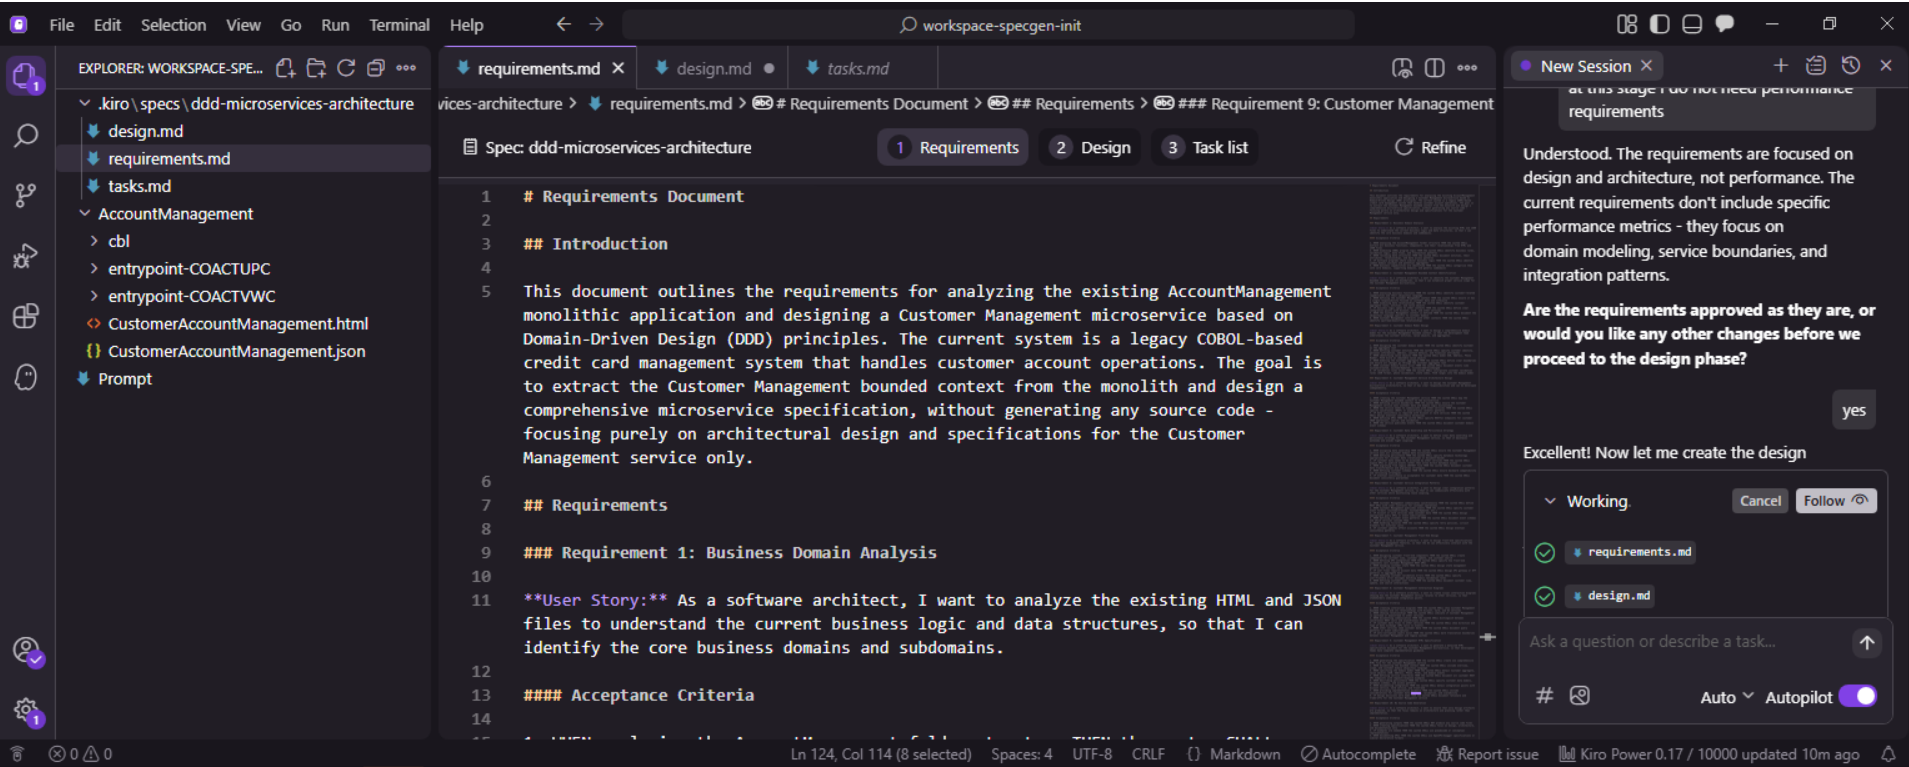Screen dimensions: 1909x767
Task: Go to the Design spec phase
Action: click(1090, 147)
